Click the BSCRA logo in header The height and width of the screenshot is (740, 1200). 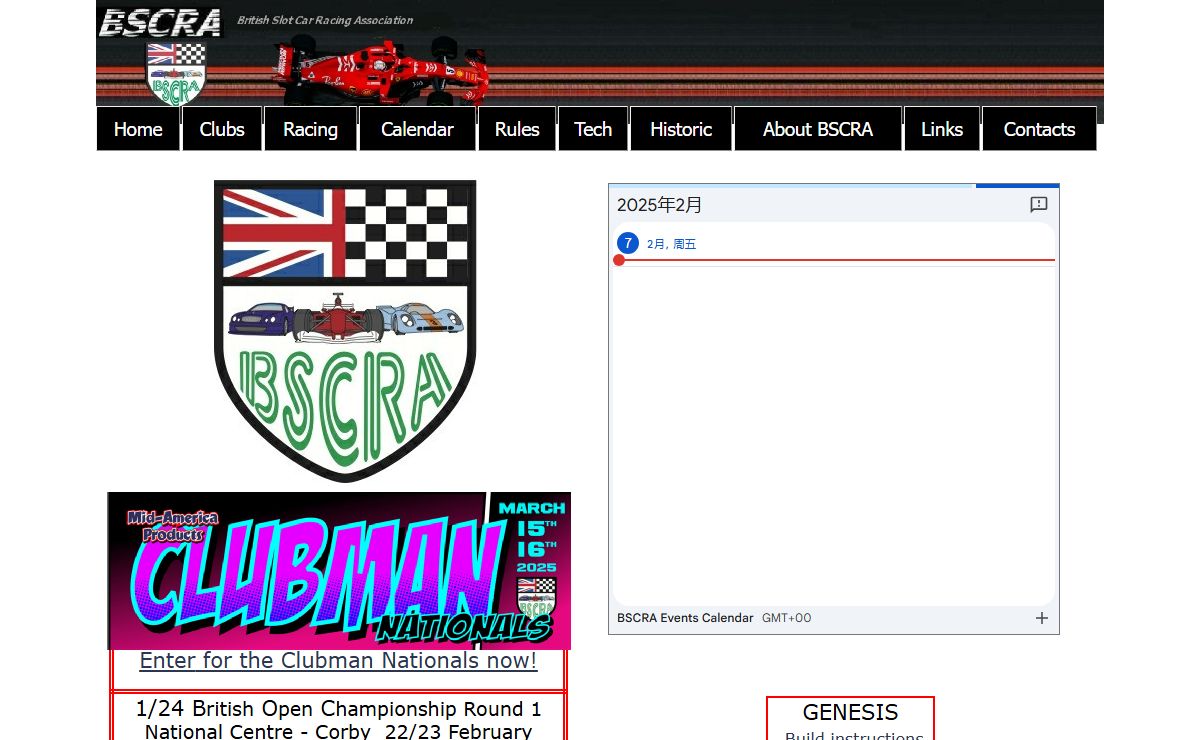point(160,22)
